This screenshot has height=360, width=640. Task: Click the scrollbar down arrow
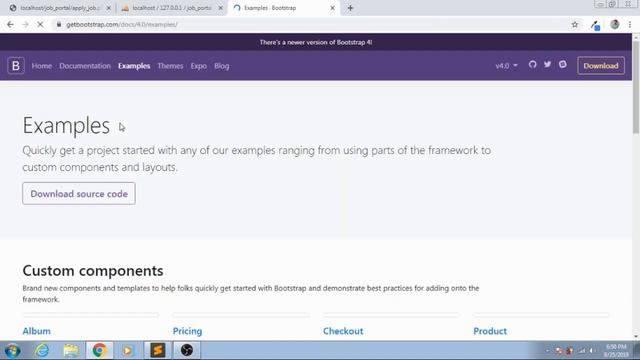[636, 337]
